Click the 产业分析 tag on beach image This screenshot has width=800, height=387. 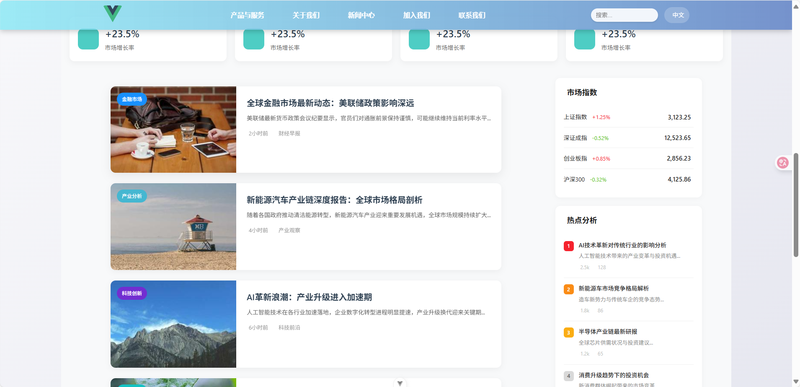(x=132, y=196)
